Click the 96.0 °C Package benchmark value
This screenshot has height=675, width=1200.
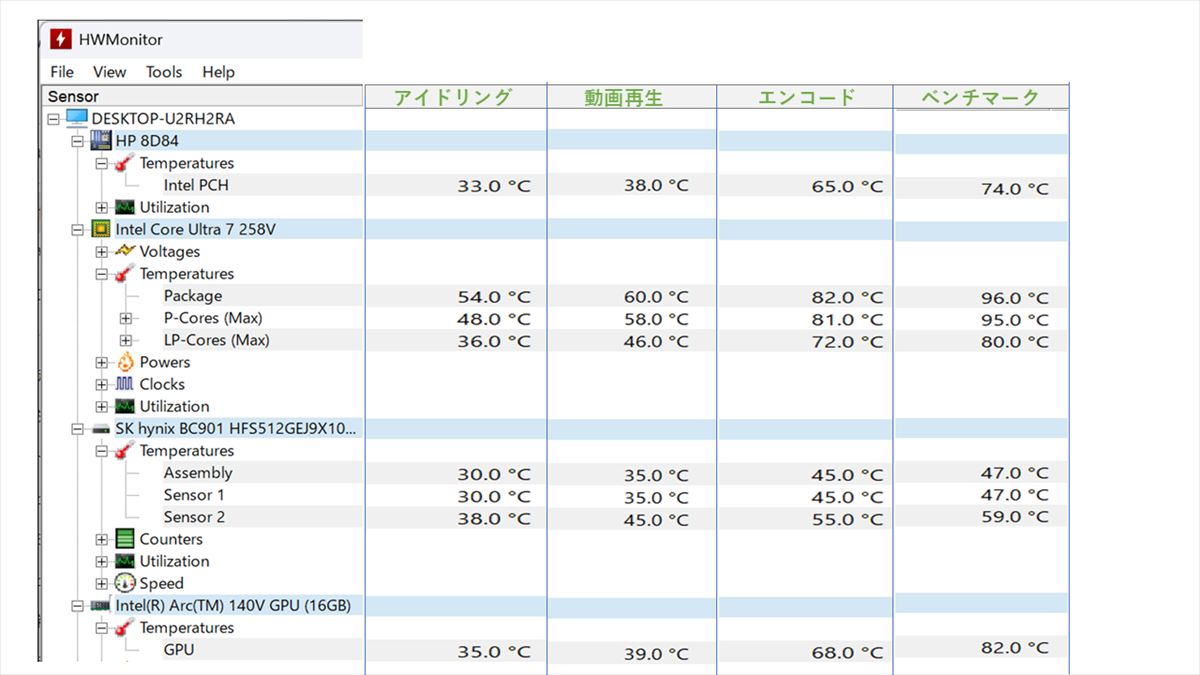click(x=1014, y=298)
